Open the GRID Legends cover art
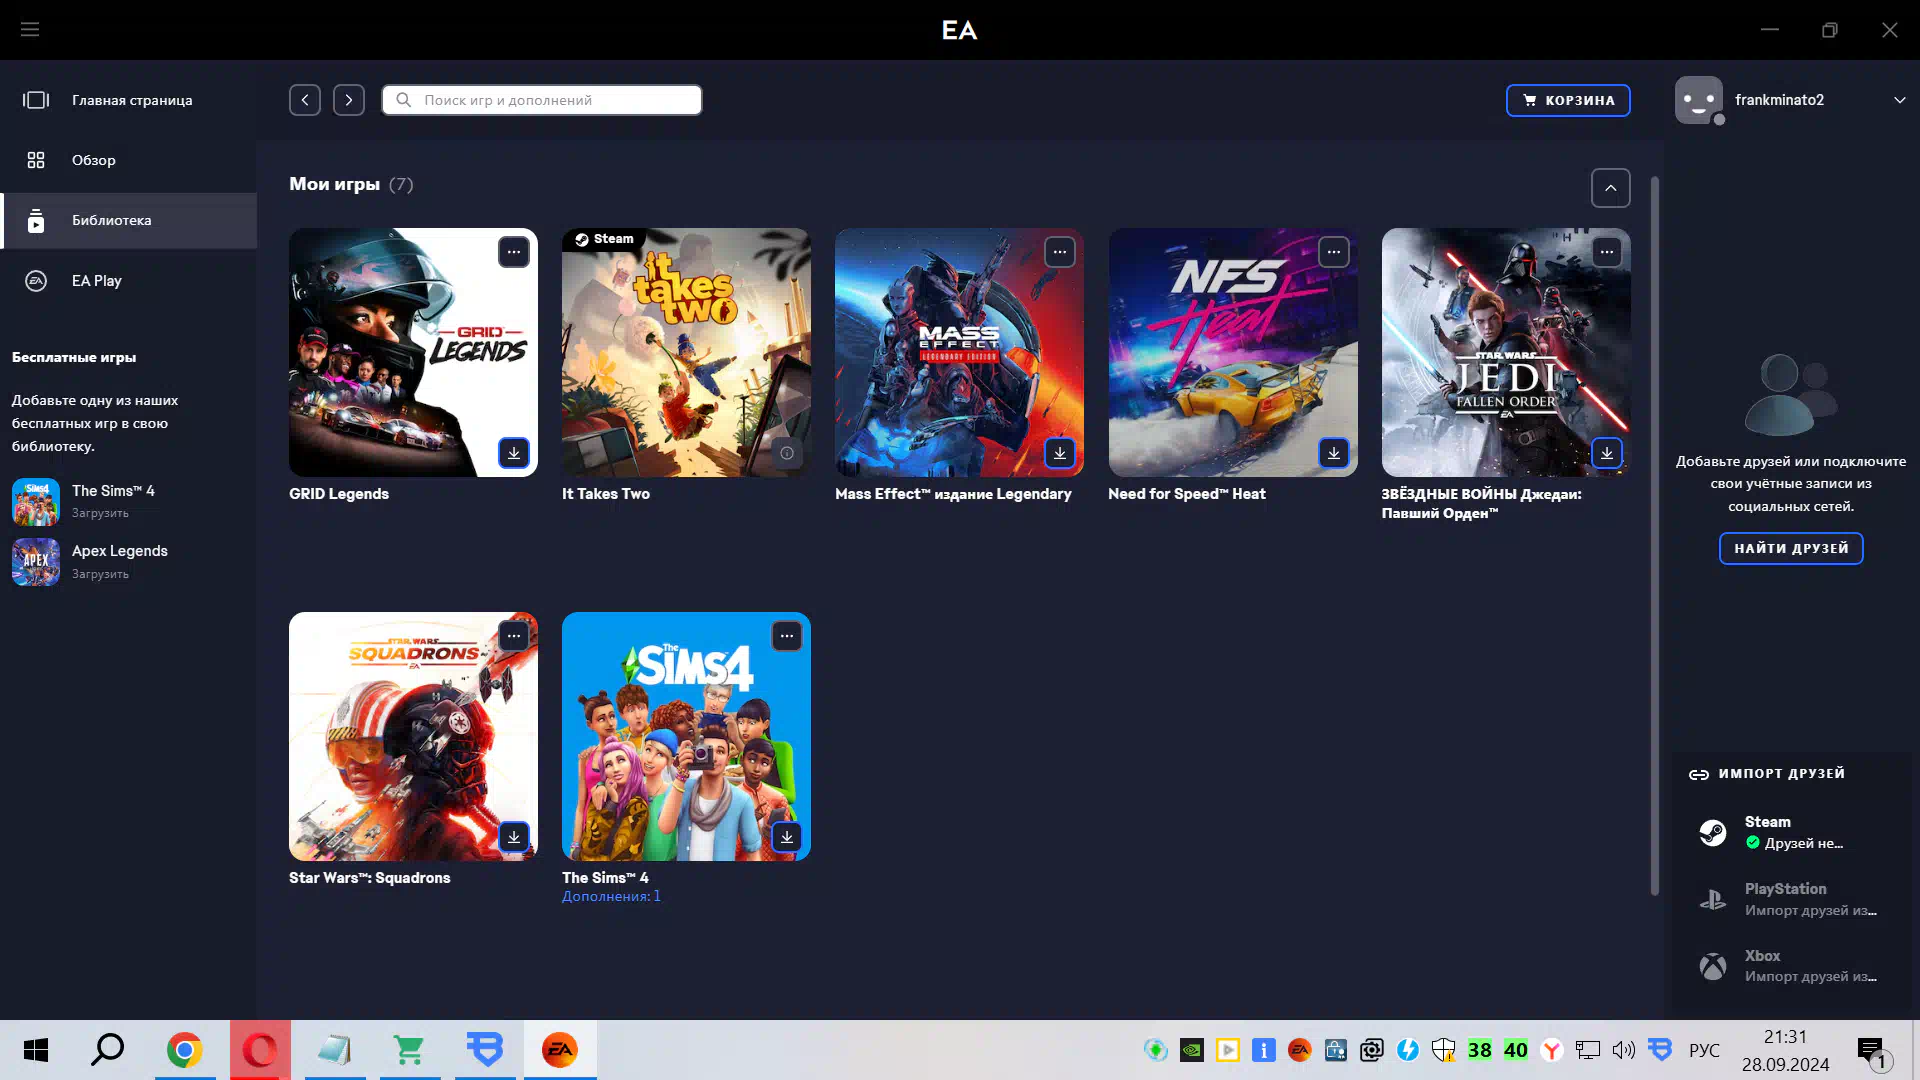 click(x=413, y=352)
